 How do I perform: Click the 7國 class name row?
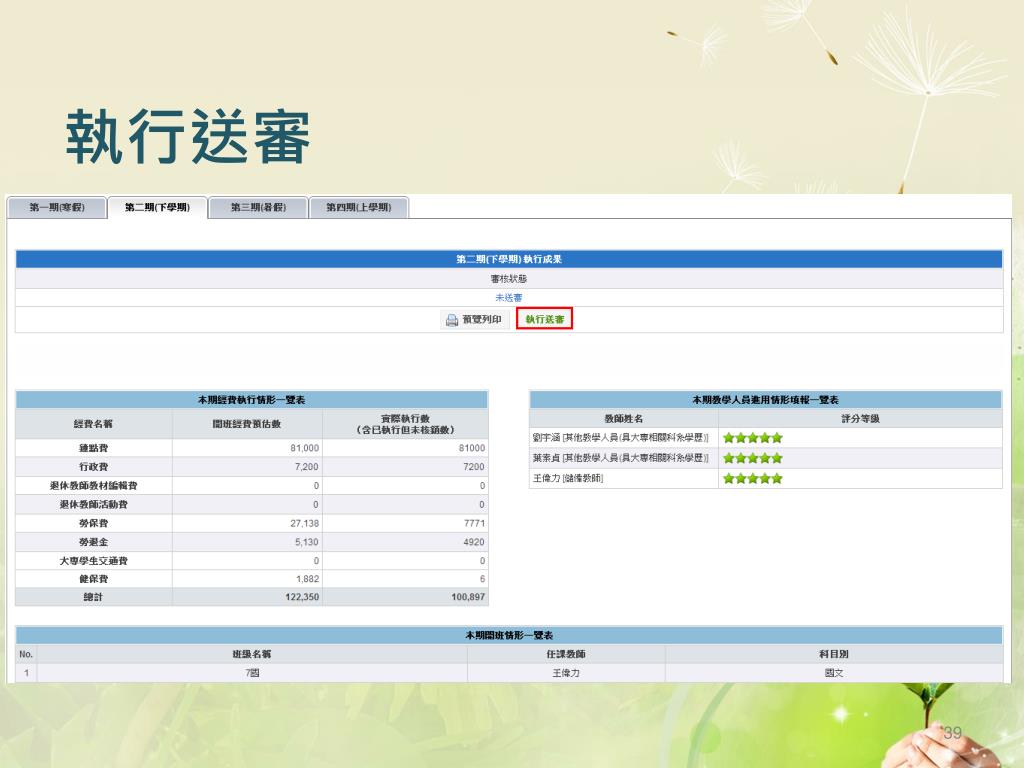coord(252,673)
